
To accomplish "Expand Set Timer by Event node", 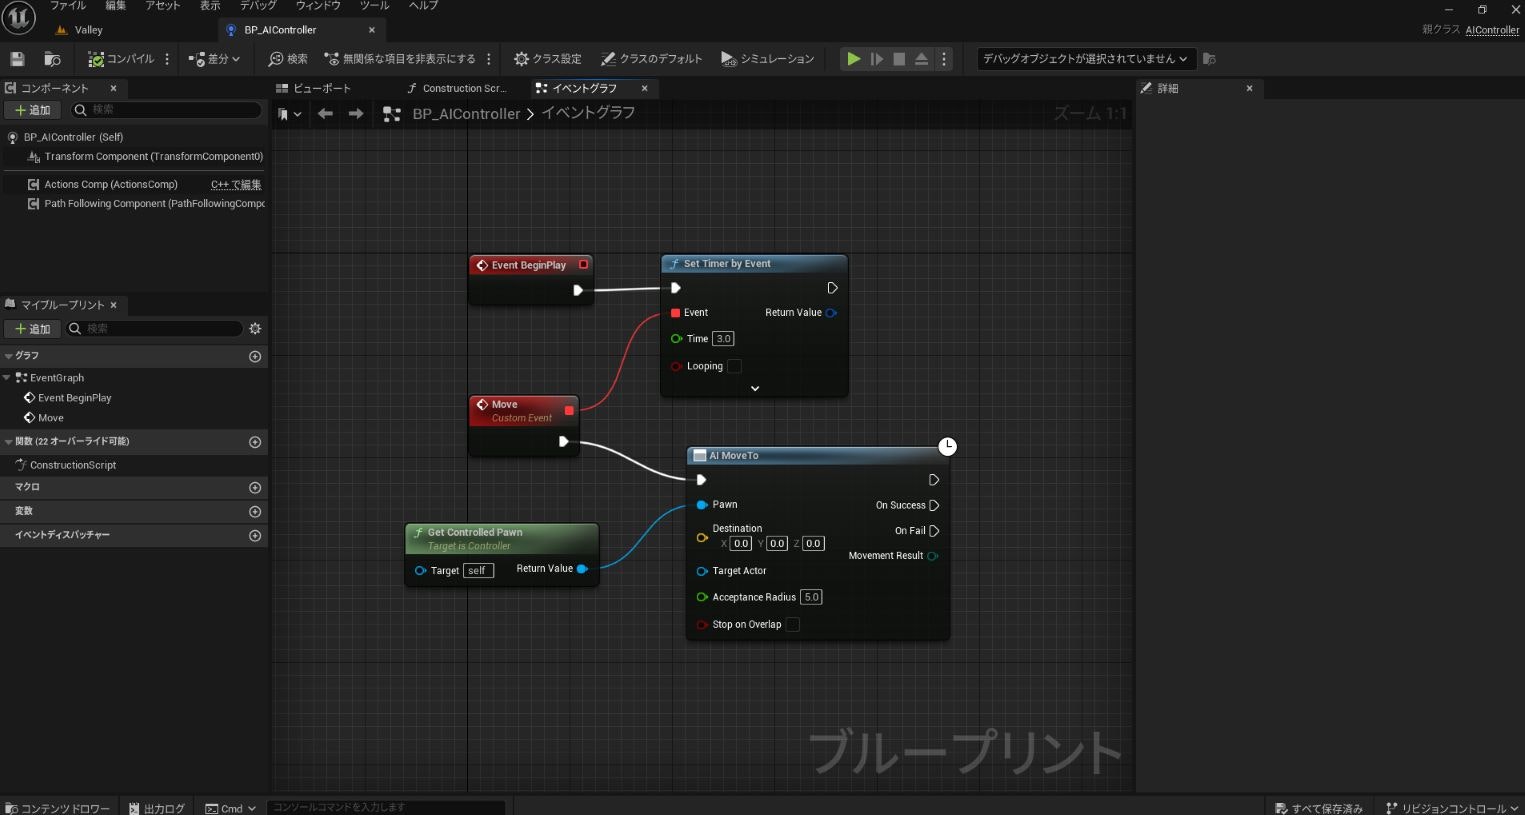I will [755, 388].
